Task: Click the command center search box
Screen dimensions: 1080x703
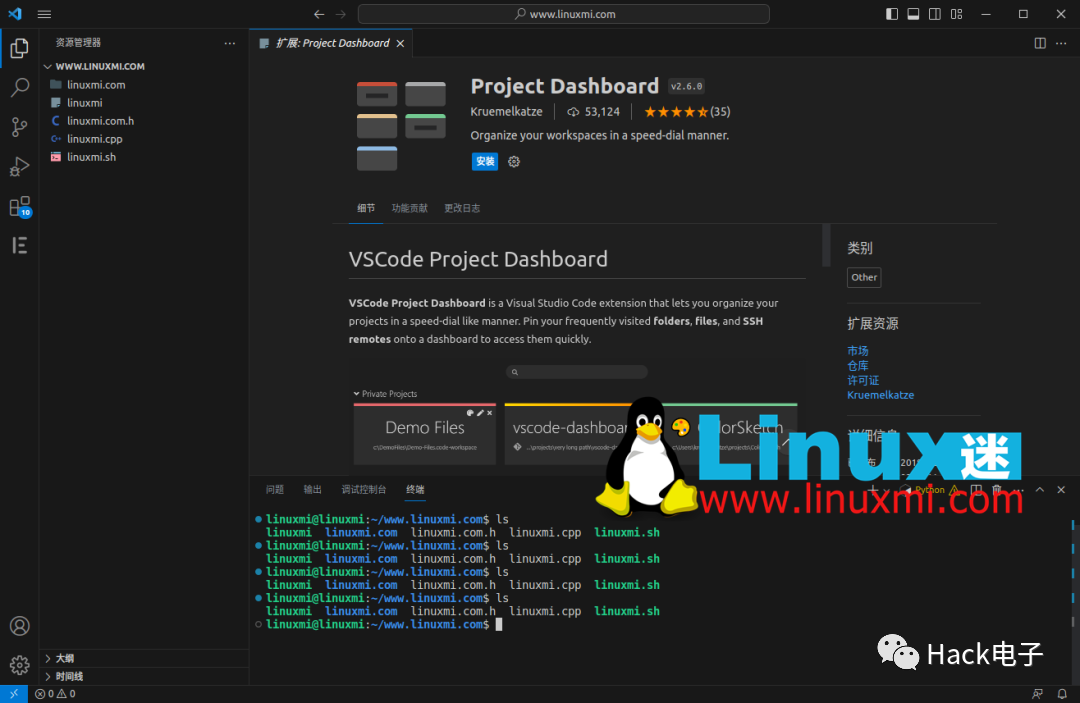Action: [x=563, y=14]
